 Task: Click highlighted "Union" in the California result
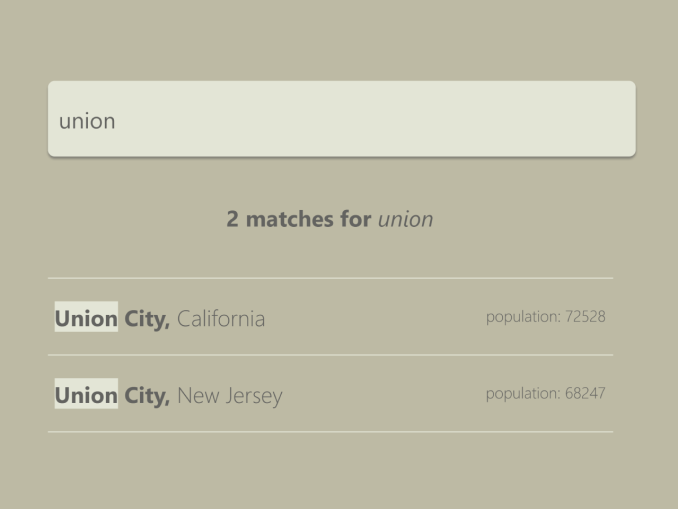(x=86, y=319)
